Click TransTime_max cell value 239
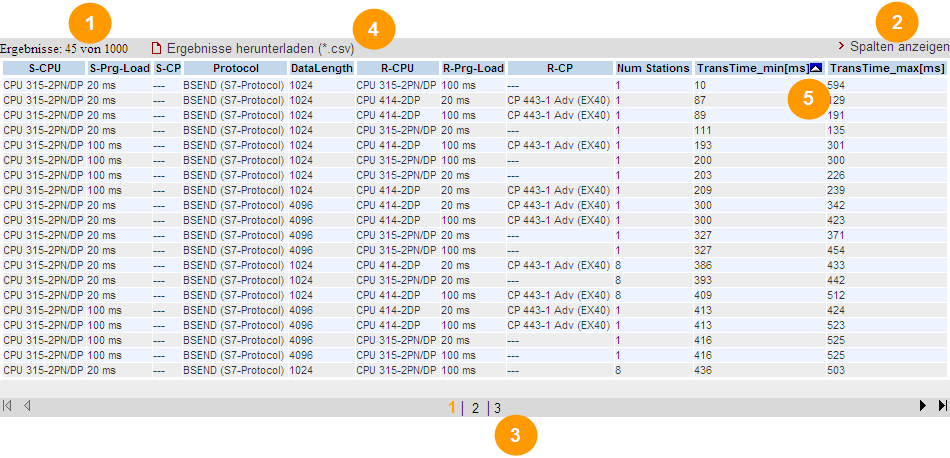Viewport: 950px width, 458px height. coord(836,190)
